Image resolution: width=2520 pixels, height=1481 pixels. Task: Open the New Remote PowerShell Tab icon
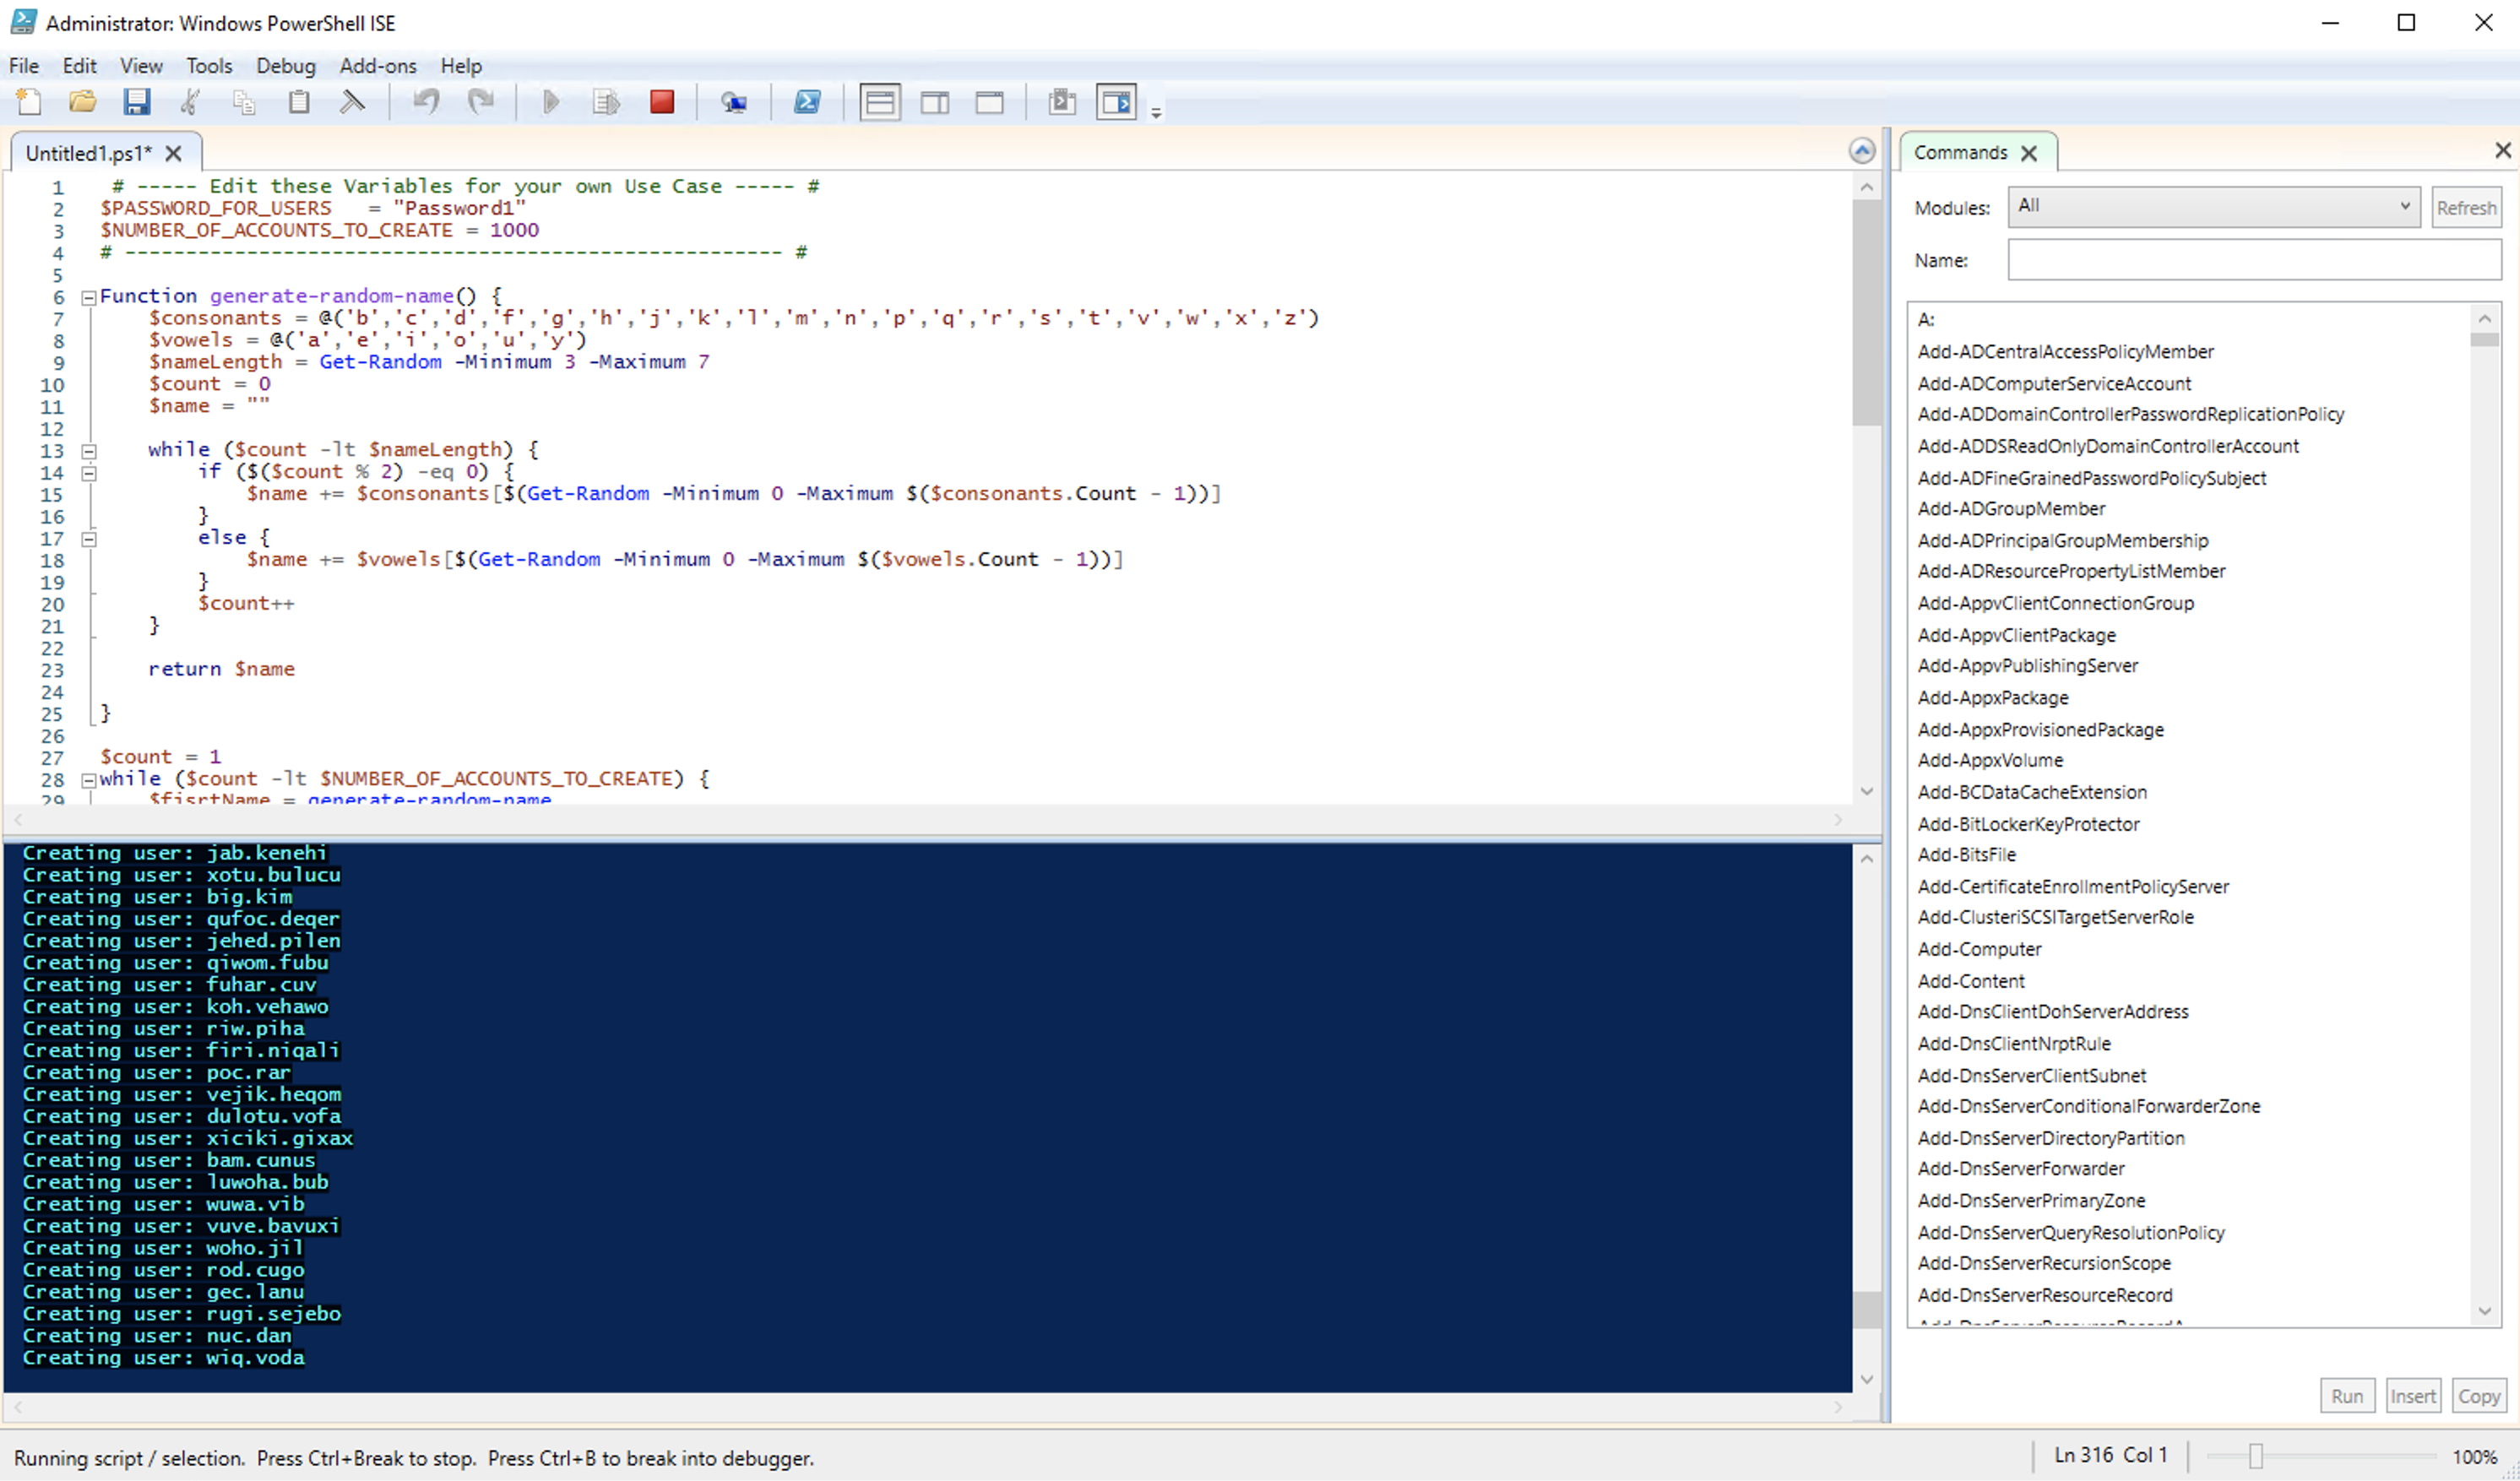click(734, 102)
